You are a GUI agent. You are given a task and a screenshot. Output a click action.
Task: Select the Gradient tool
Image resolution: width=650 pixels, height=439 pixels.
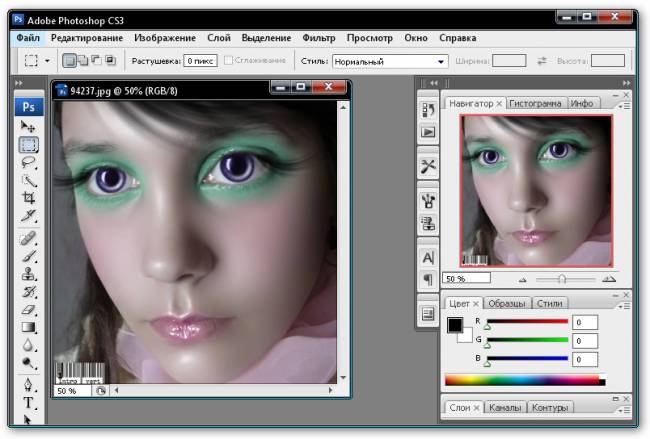coord(29,327)
